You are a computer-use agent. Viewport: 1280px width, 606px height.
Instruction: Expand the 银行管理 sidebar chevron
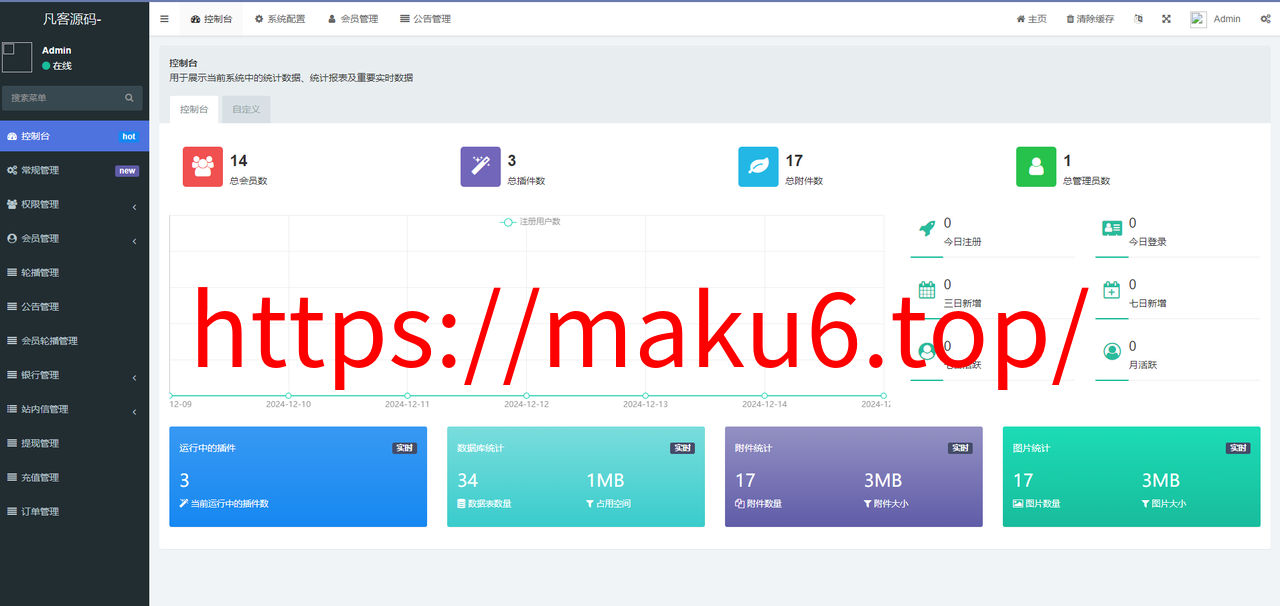134,376
